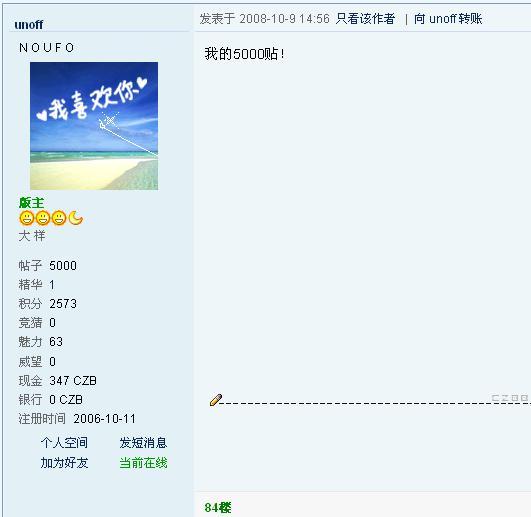
Task: Click the 积分 2573 score entry
Action: click(48, 304)
